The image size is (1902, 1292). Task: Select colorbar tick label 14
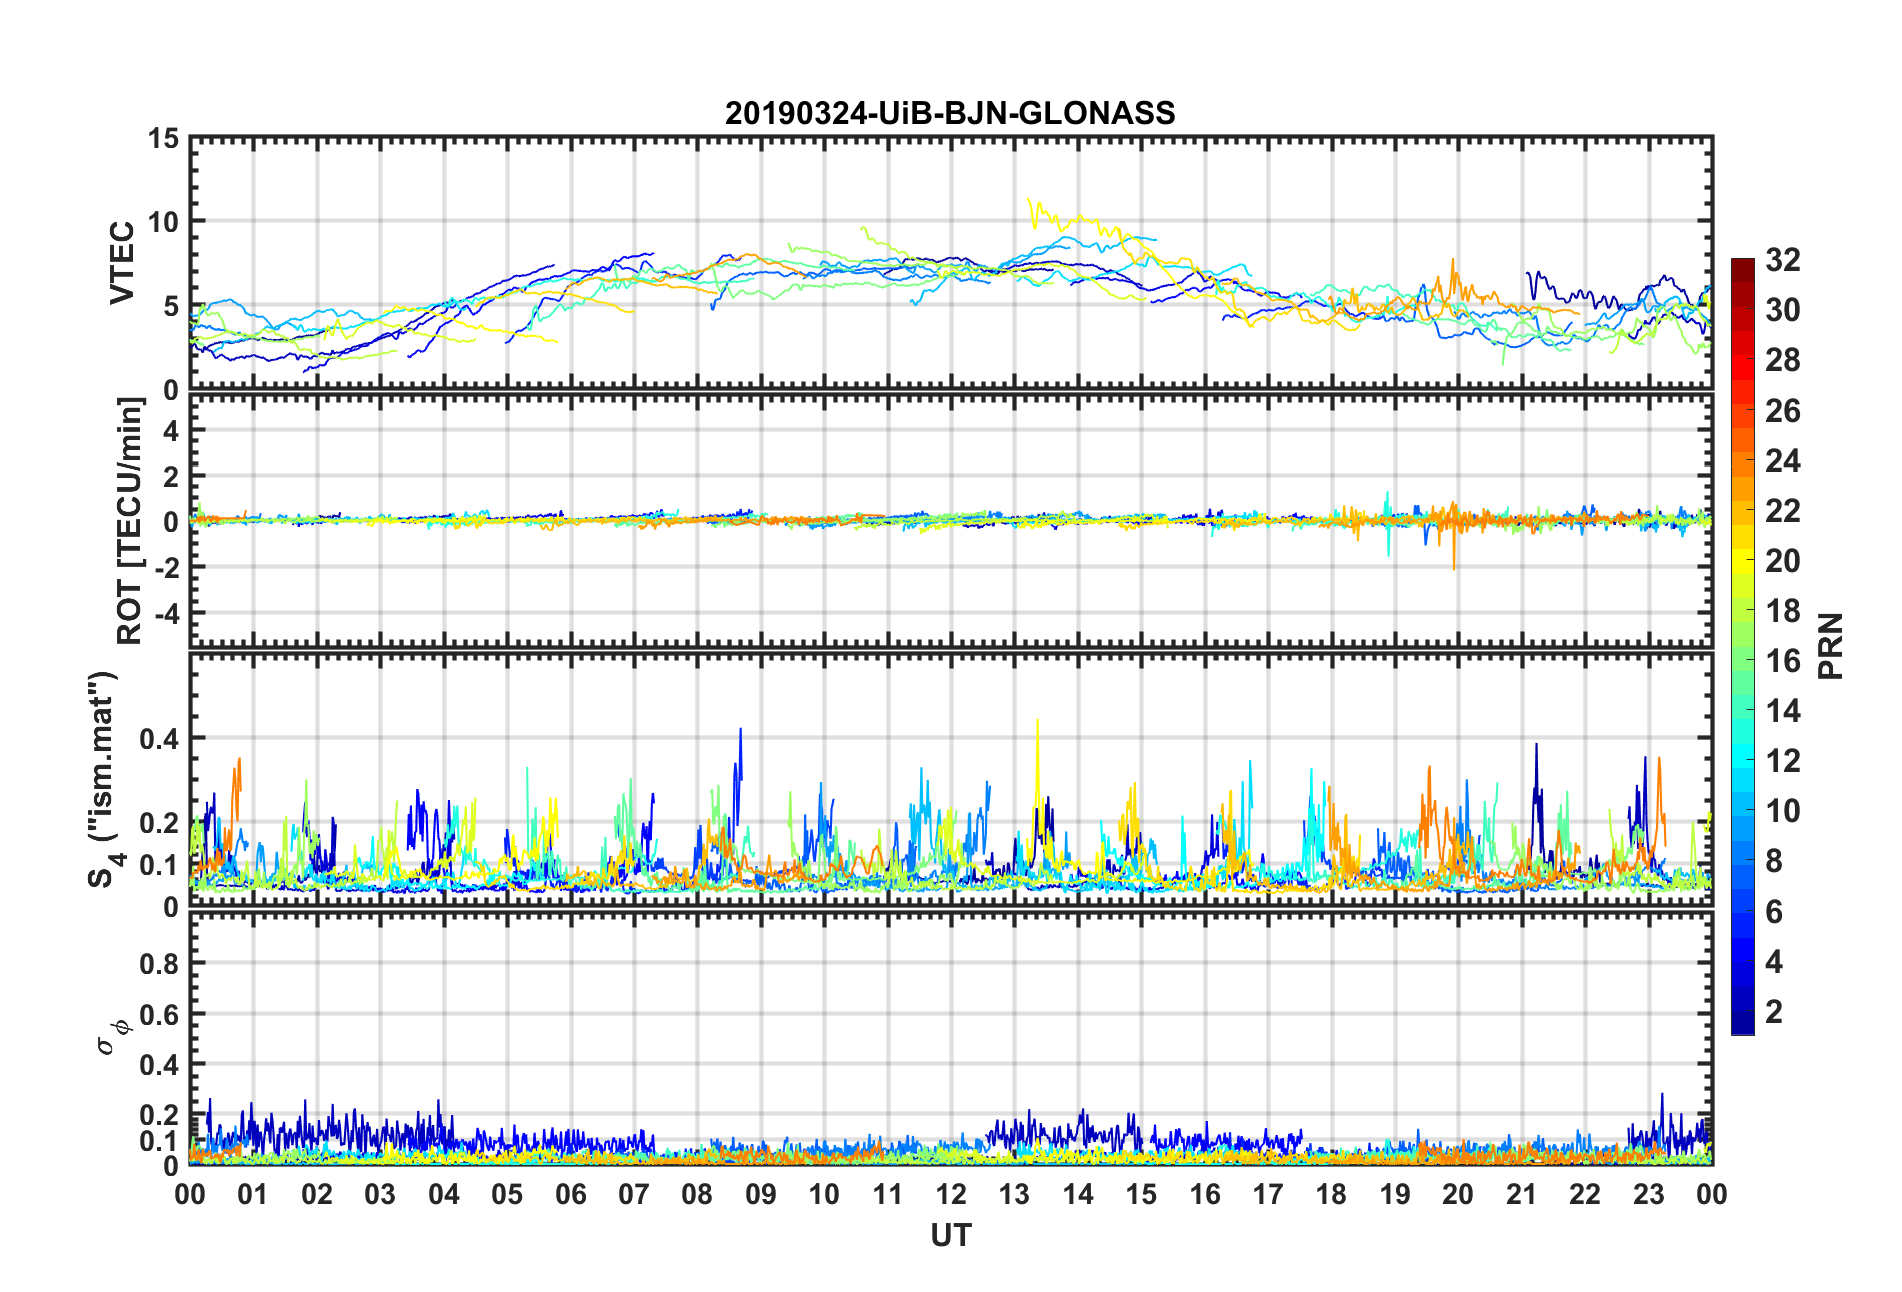point(1783,710)
